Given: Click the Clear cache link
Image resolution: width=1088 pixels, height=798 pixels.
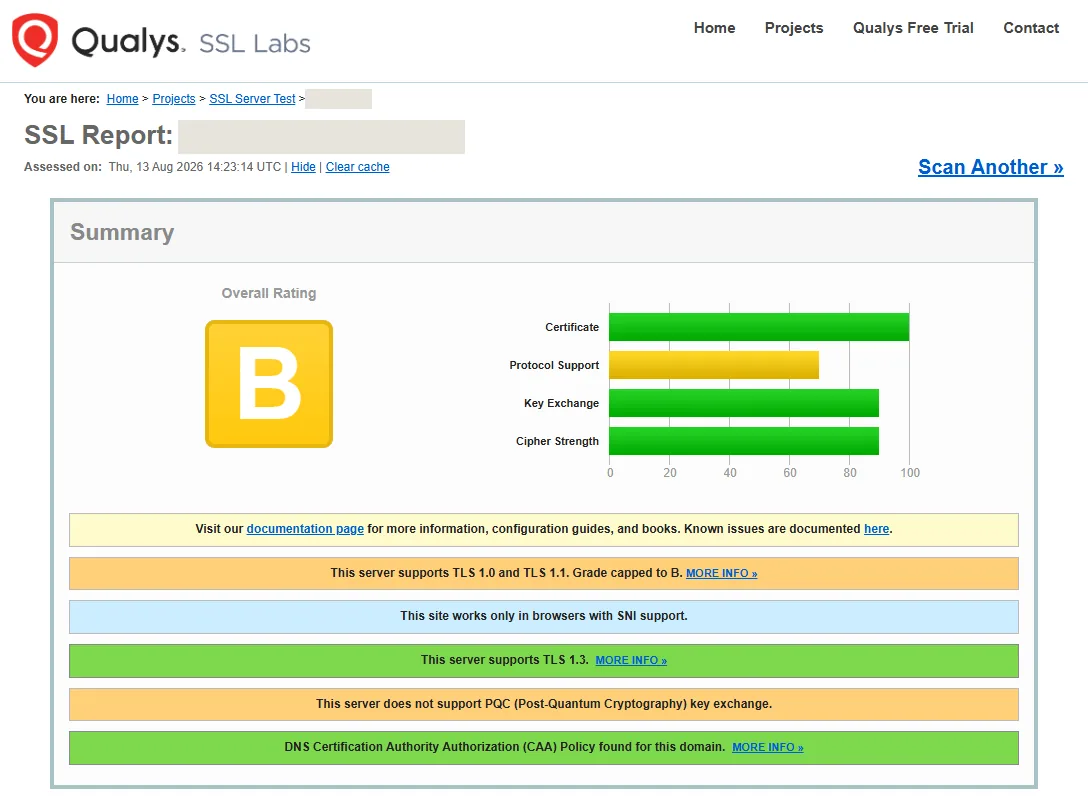Looking at the screenshot, I should 357,167.
